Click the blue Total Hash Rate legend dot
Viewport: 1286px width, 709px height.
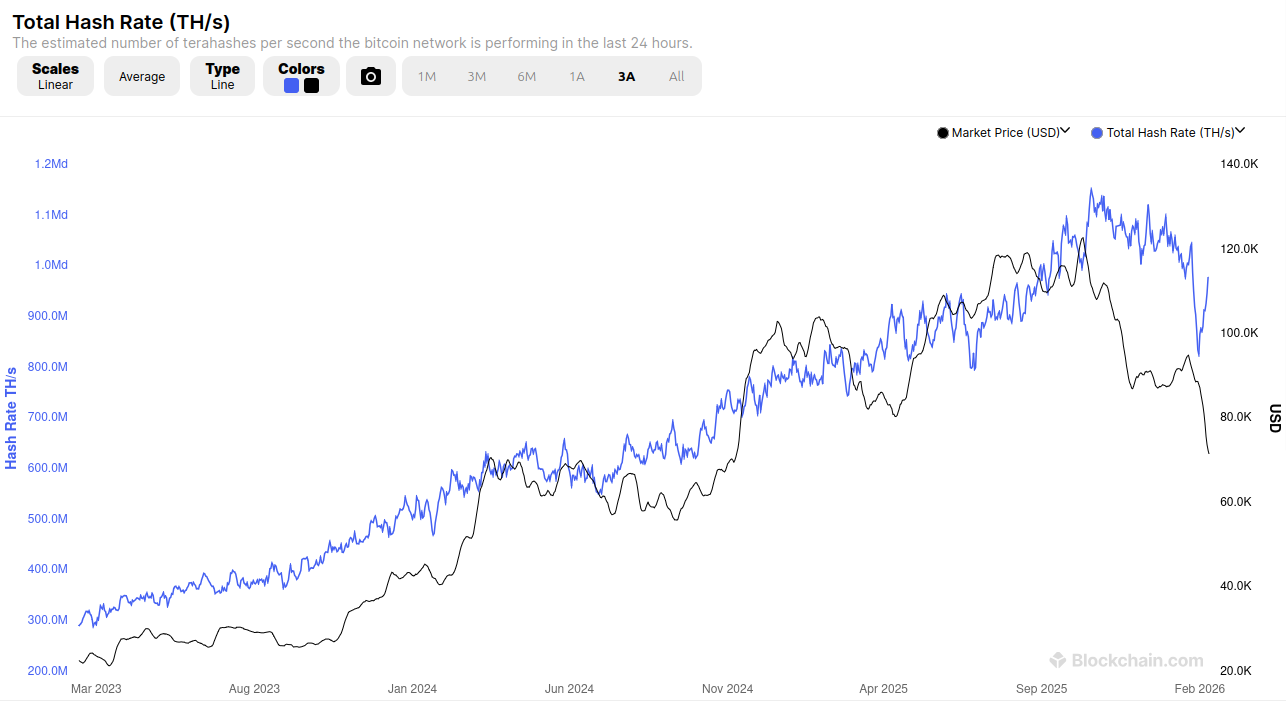(1097, 133)
